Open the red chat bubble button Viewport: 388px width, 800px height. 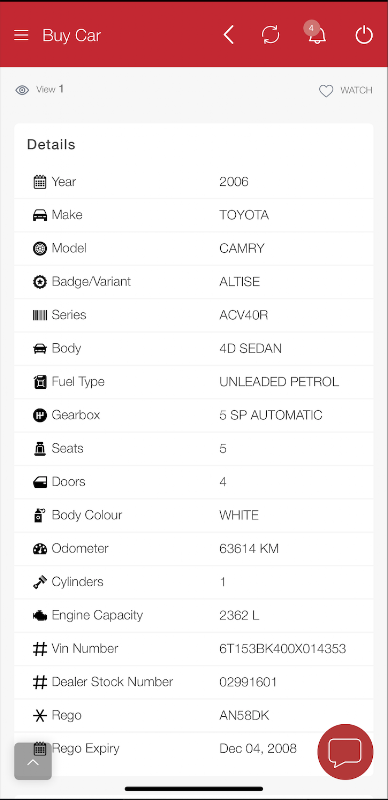[345, 752]
